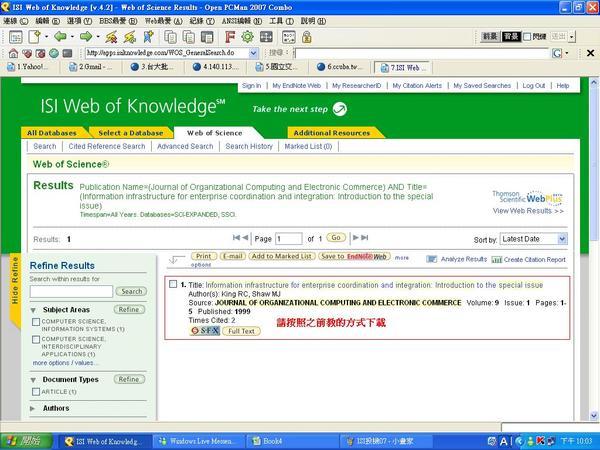Click the Create Citation Report chart icon

click(x=497, y=260)
